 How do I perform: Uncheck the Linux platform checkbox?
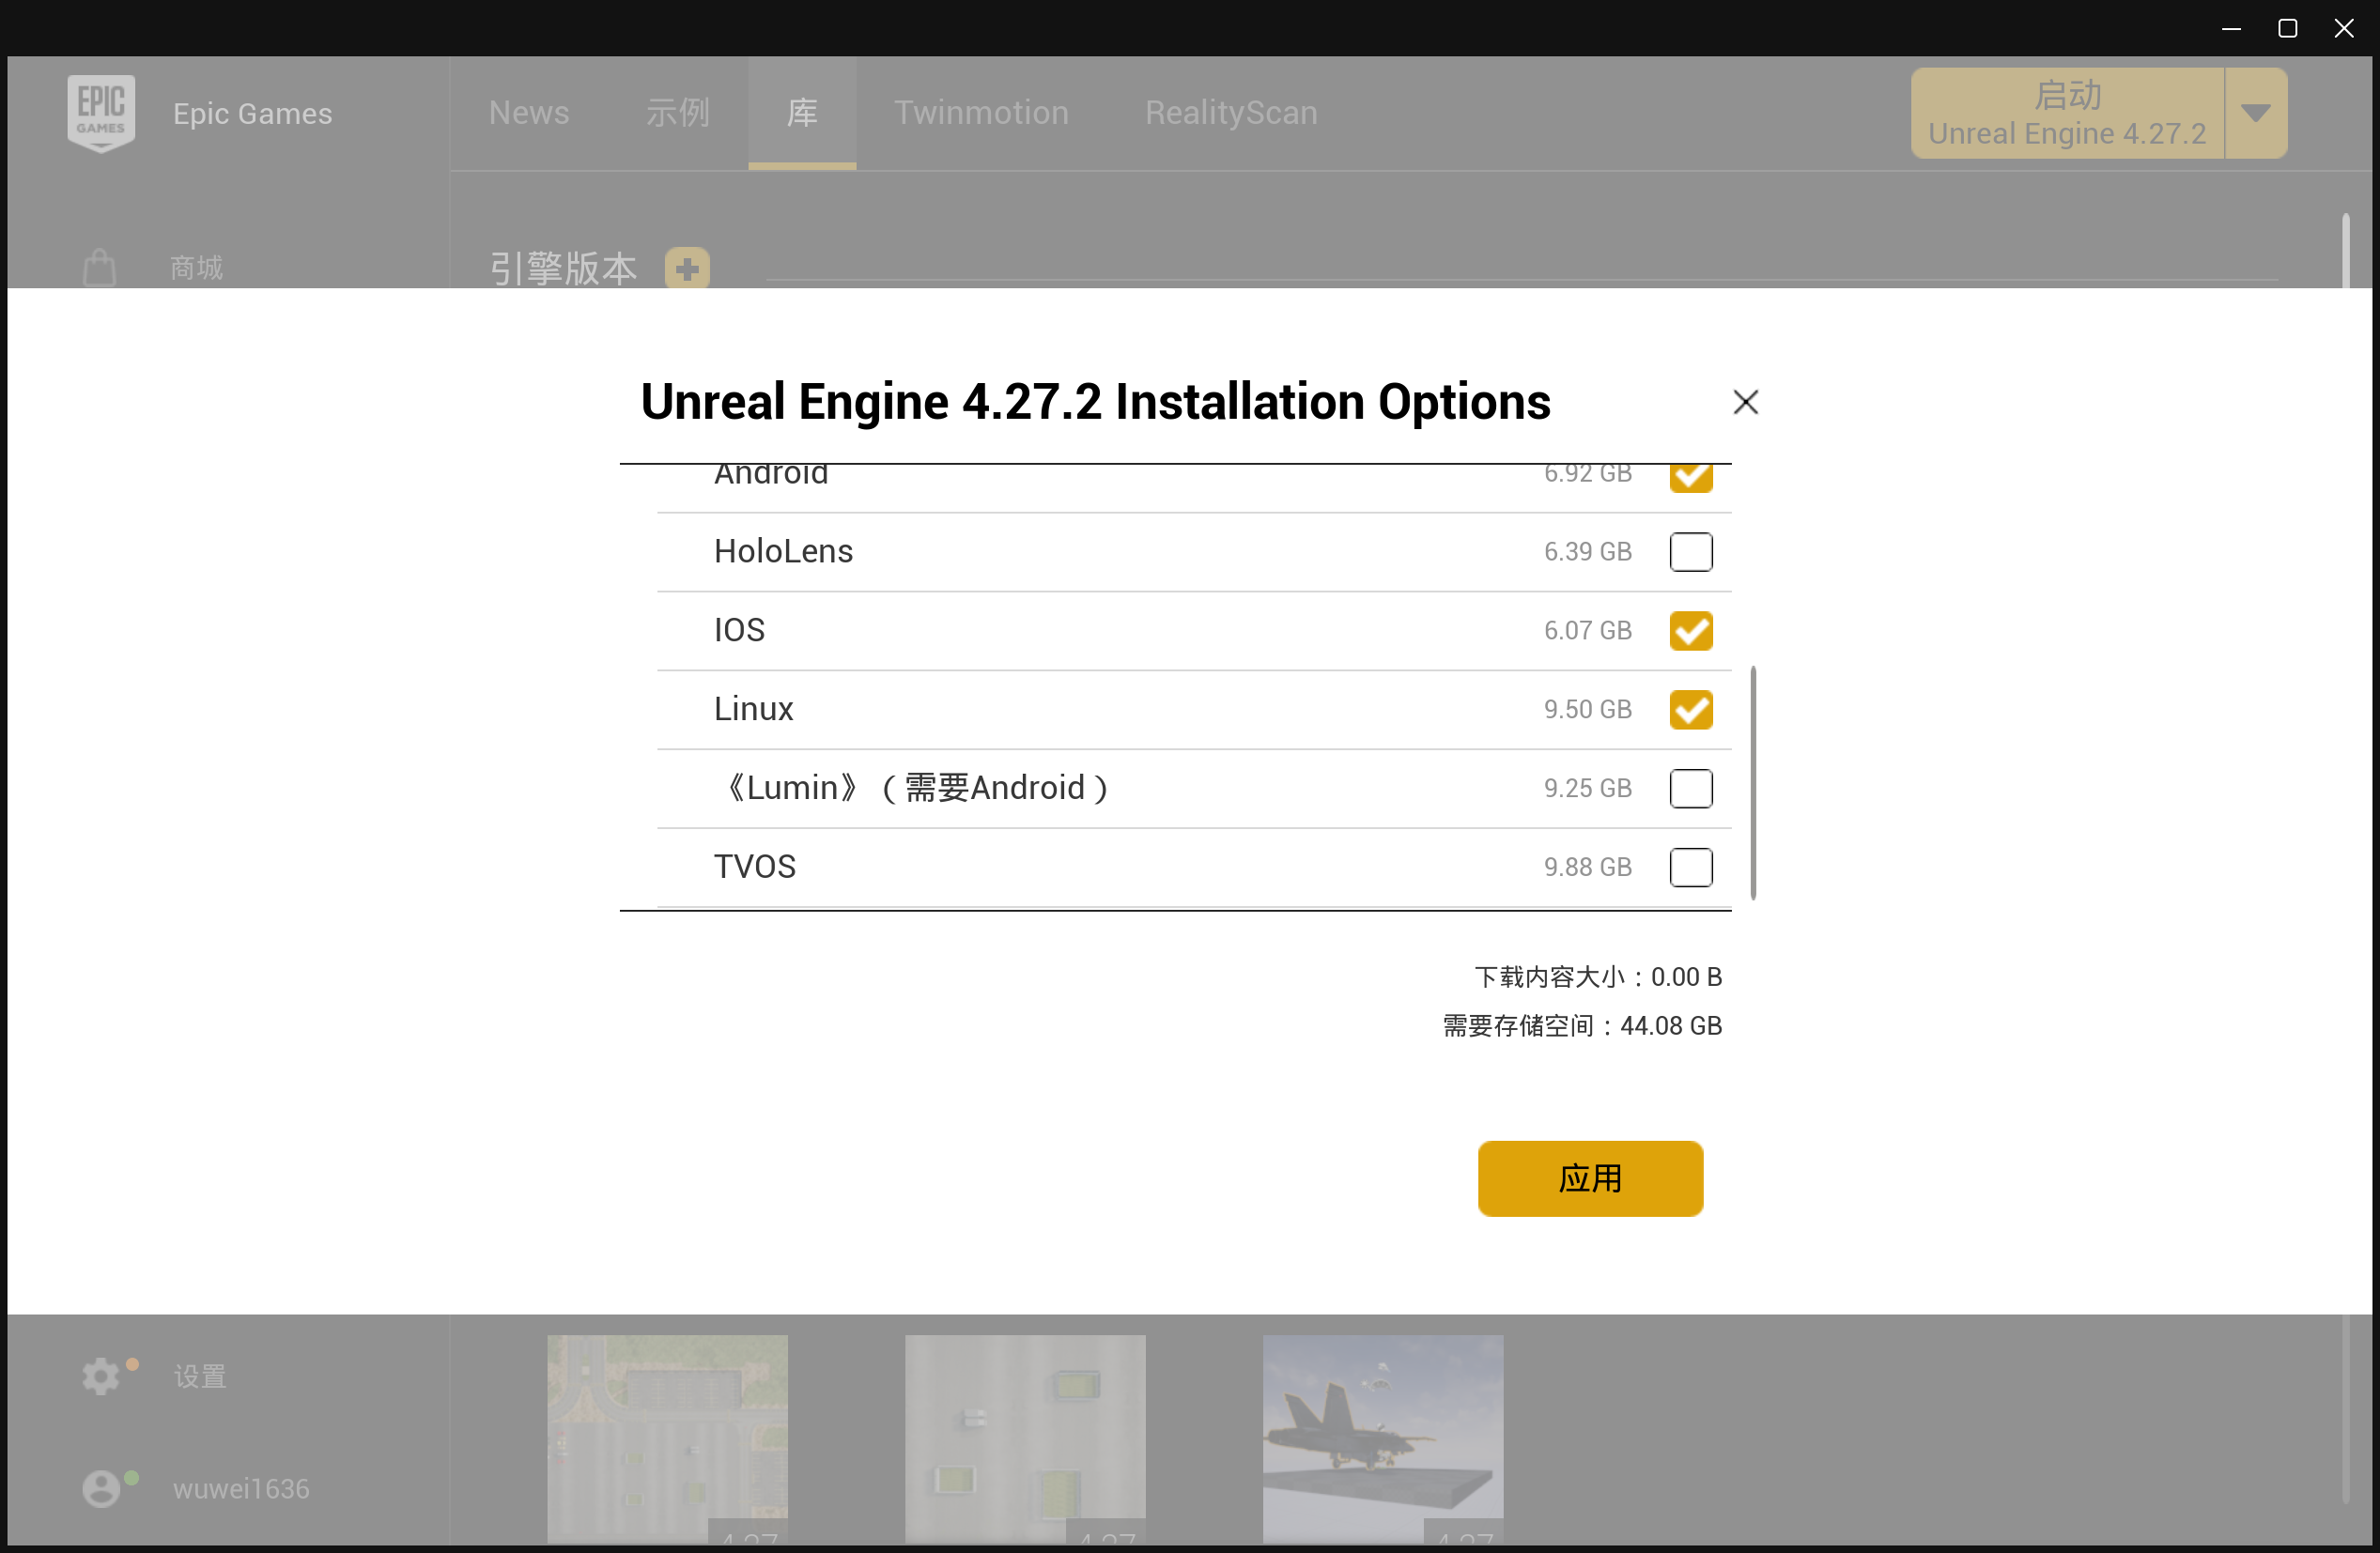1690,710
